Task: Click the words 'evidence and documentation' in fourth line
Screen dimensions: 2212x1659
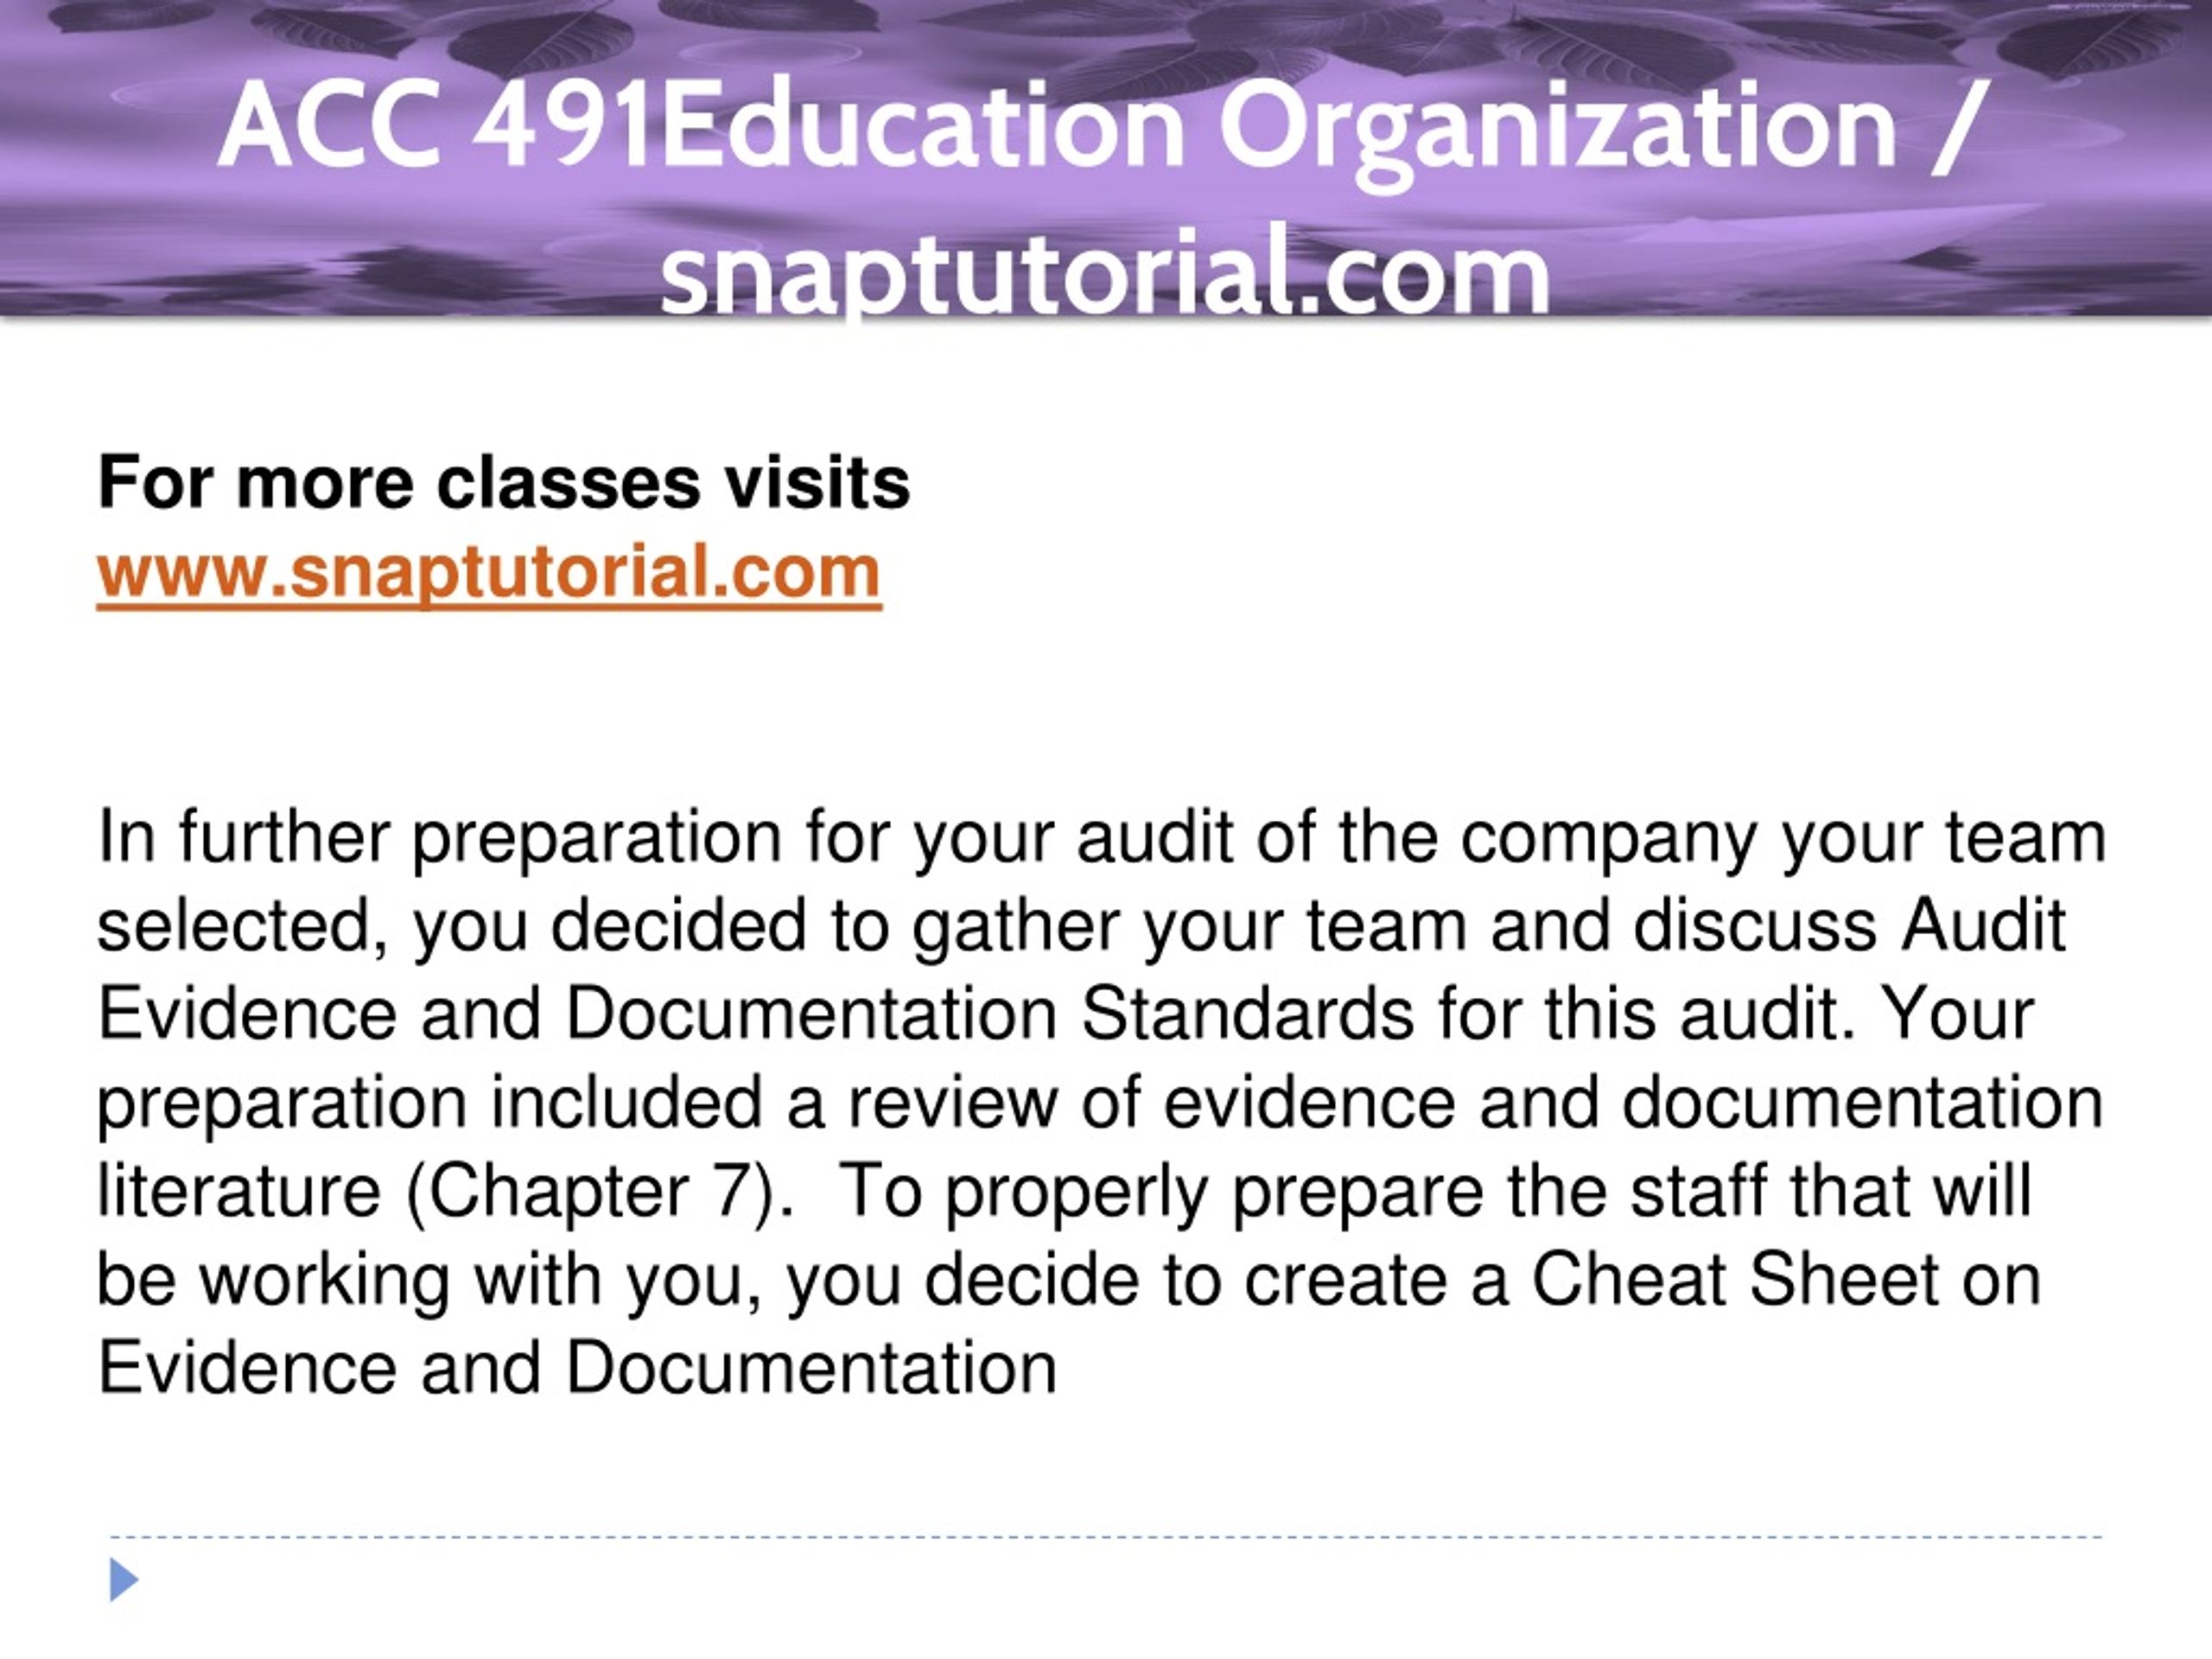Action: click(x=1633, y=1102)
